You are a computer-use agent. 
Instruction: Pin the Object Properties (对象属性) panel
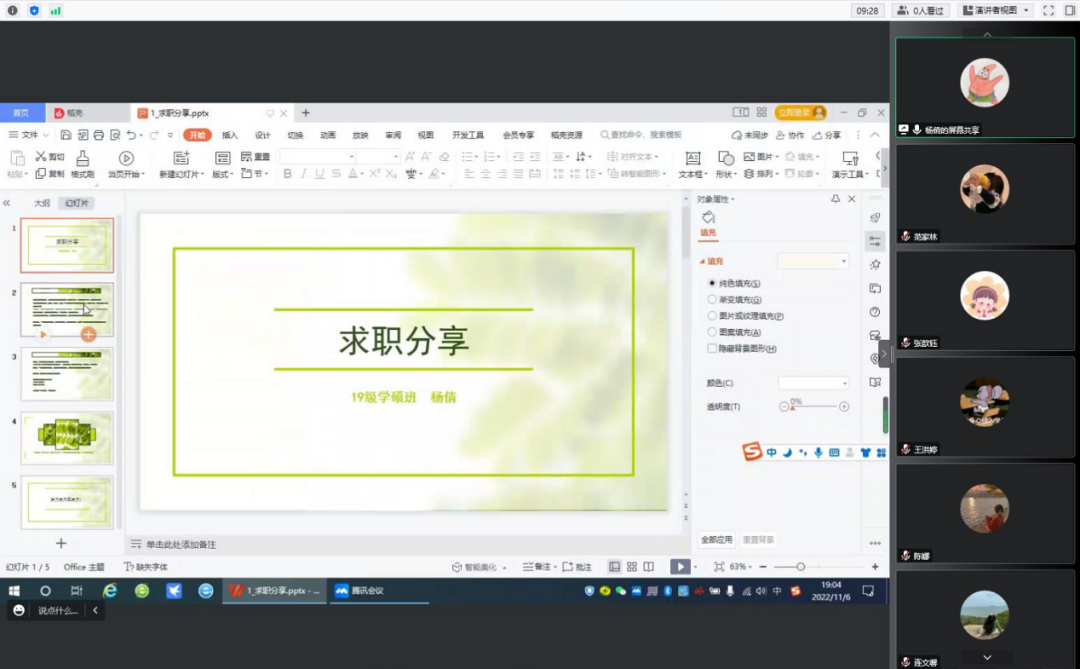pos(836,199)
